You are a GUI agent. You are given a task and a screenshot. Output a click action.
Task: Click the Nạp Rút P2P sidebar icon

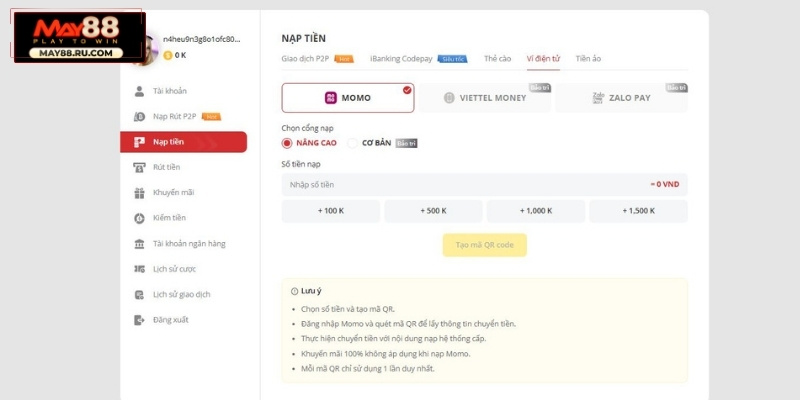[x=139, y=117]
